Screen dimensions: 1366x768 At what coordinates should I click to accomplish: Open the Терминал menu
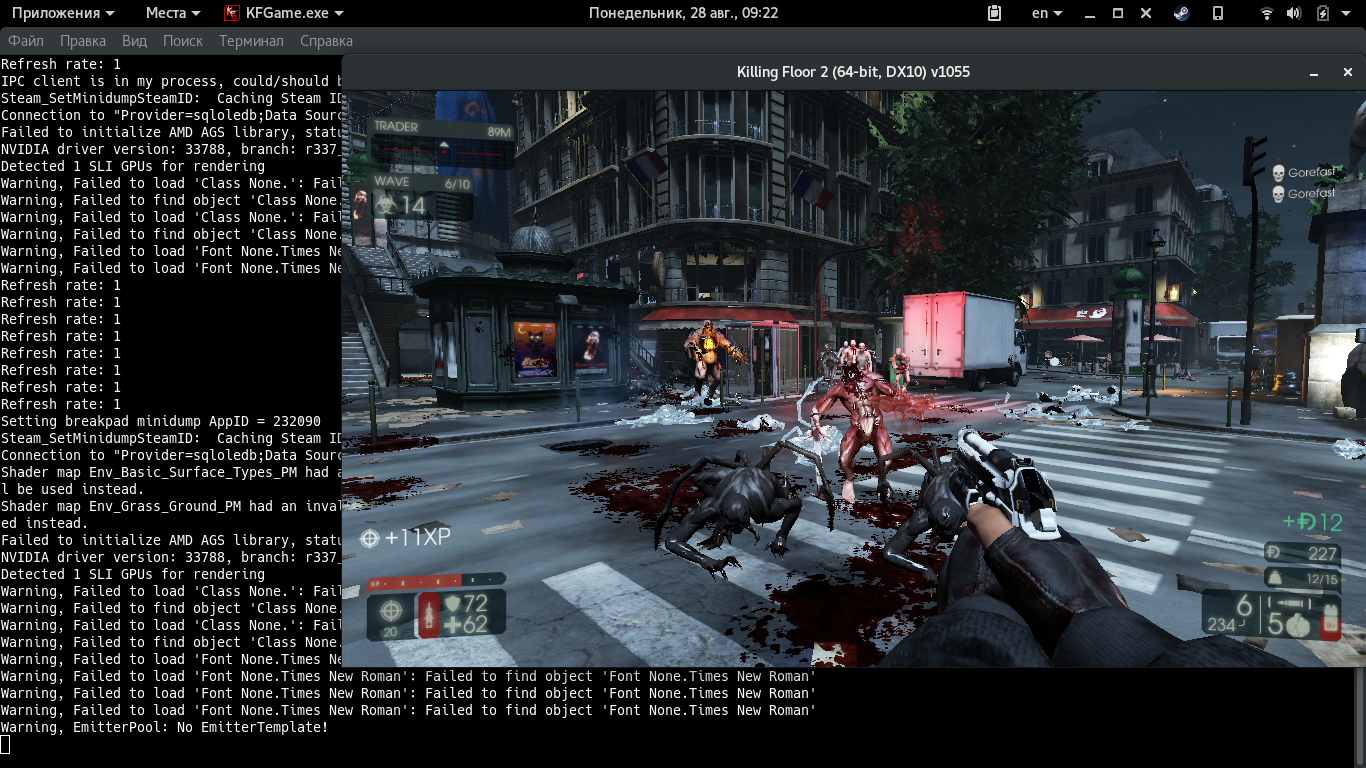click(x=251, y=41)
